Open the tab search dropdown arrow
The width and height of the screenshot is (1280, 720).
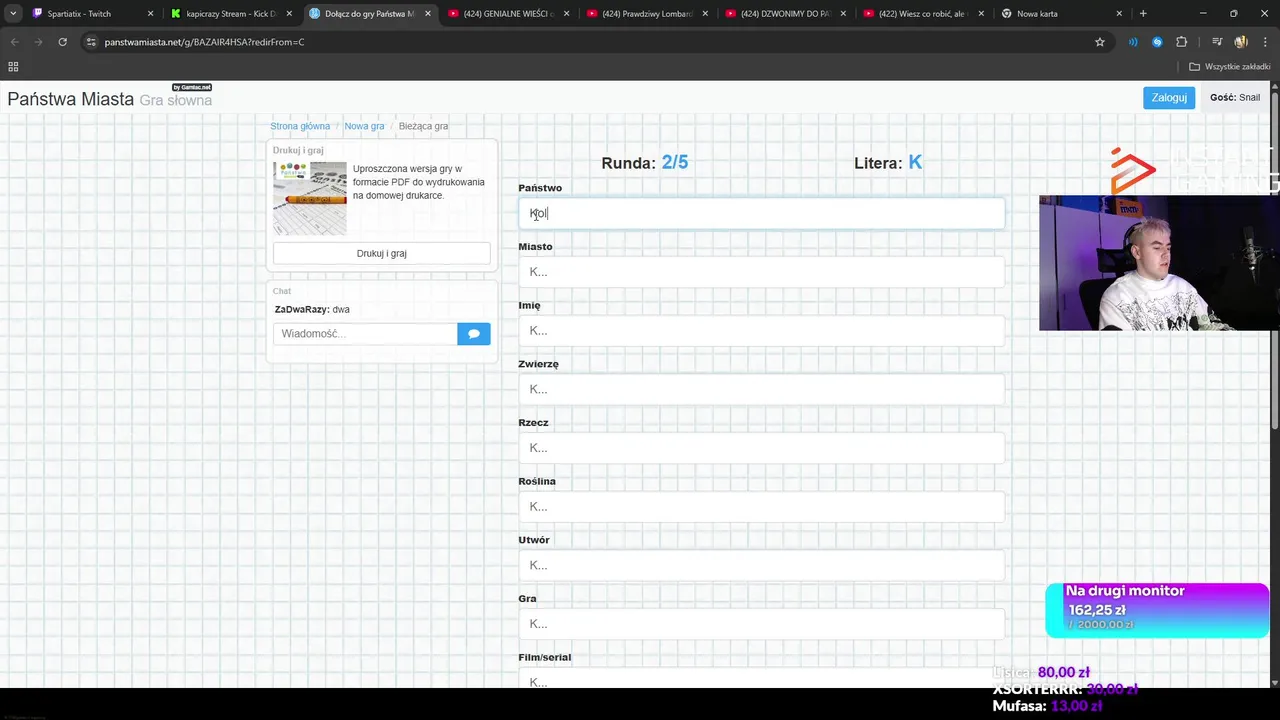click(13, 14)
